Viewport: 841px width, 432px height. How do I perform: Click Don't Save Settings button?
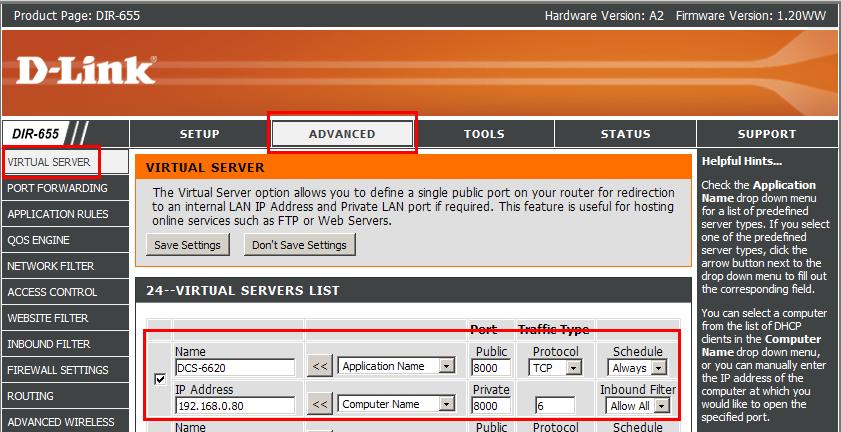tap(299, 245)
